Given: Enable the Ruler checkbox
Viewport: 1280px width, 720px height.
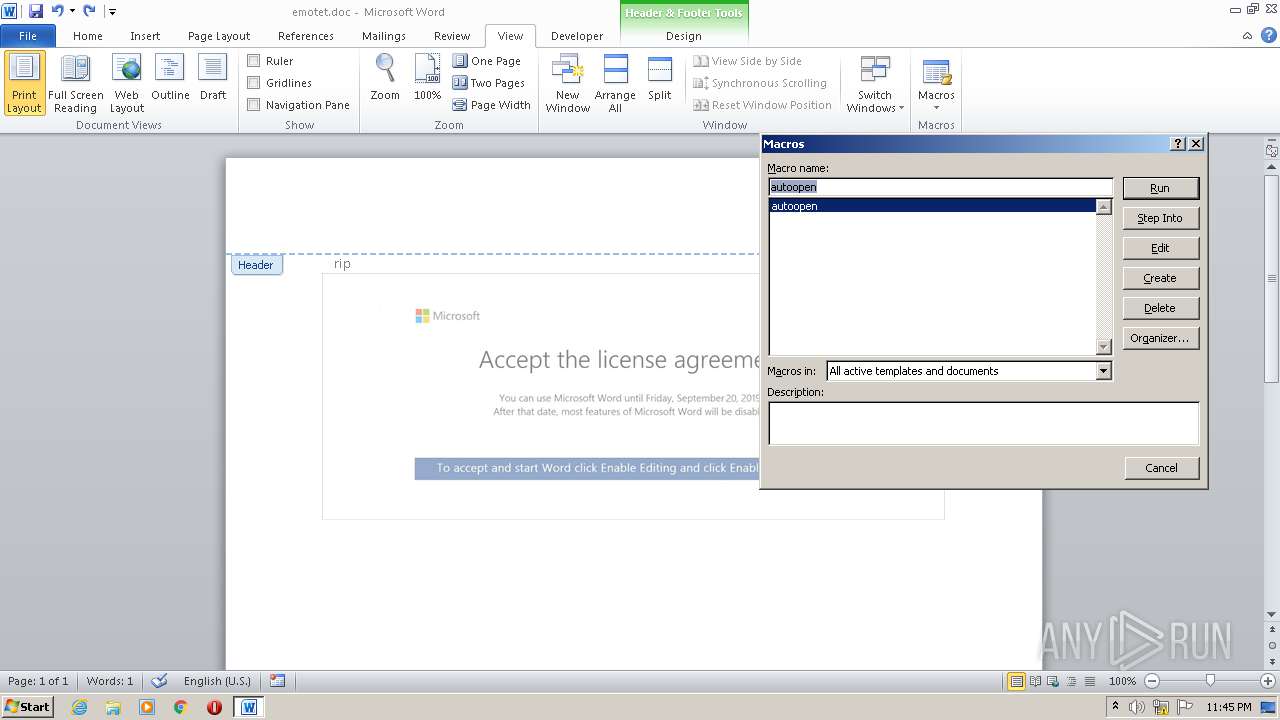Looking at the screenshot, I should (x=254, y=61).
